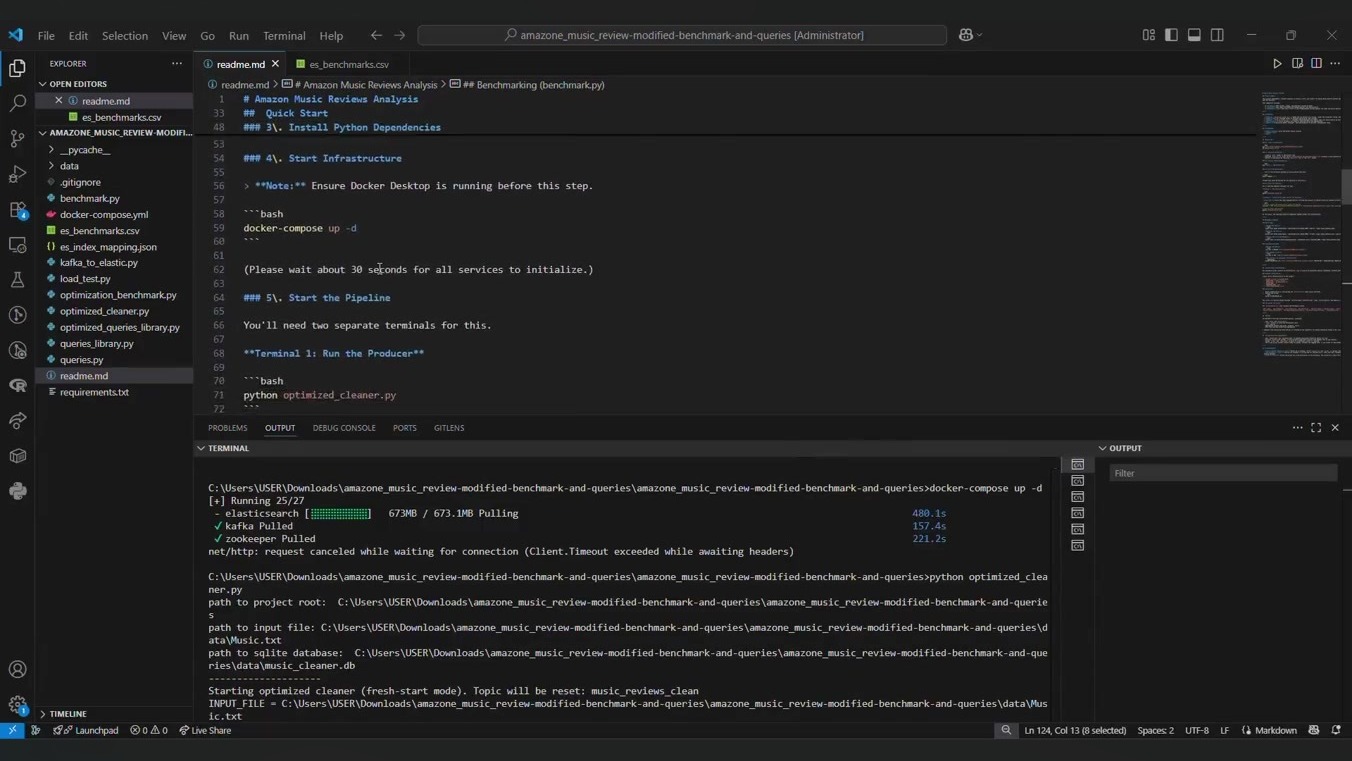Screen dimensions: 1352x761
Task: Switch to the Debug Console tab
Action: tap(344, 428)
